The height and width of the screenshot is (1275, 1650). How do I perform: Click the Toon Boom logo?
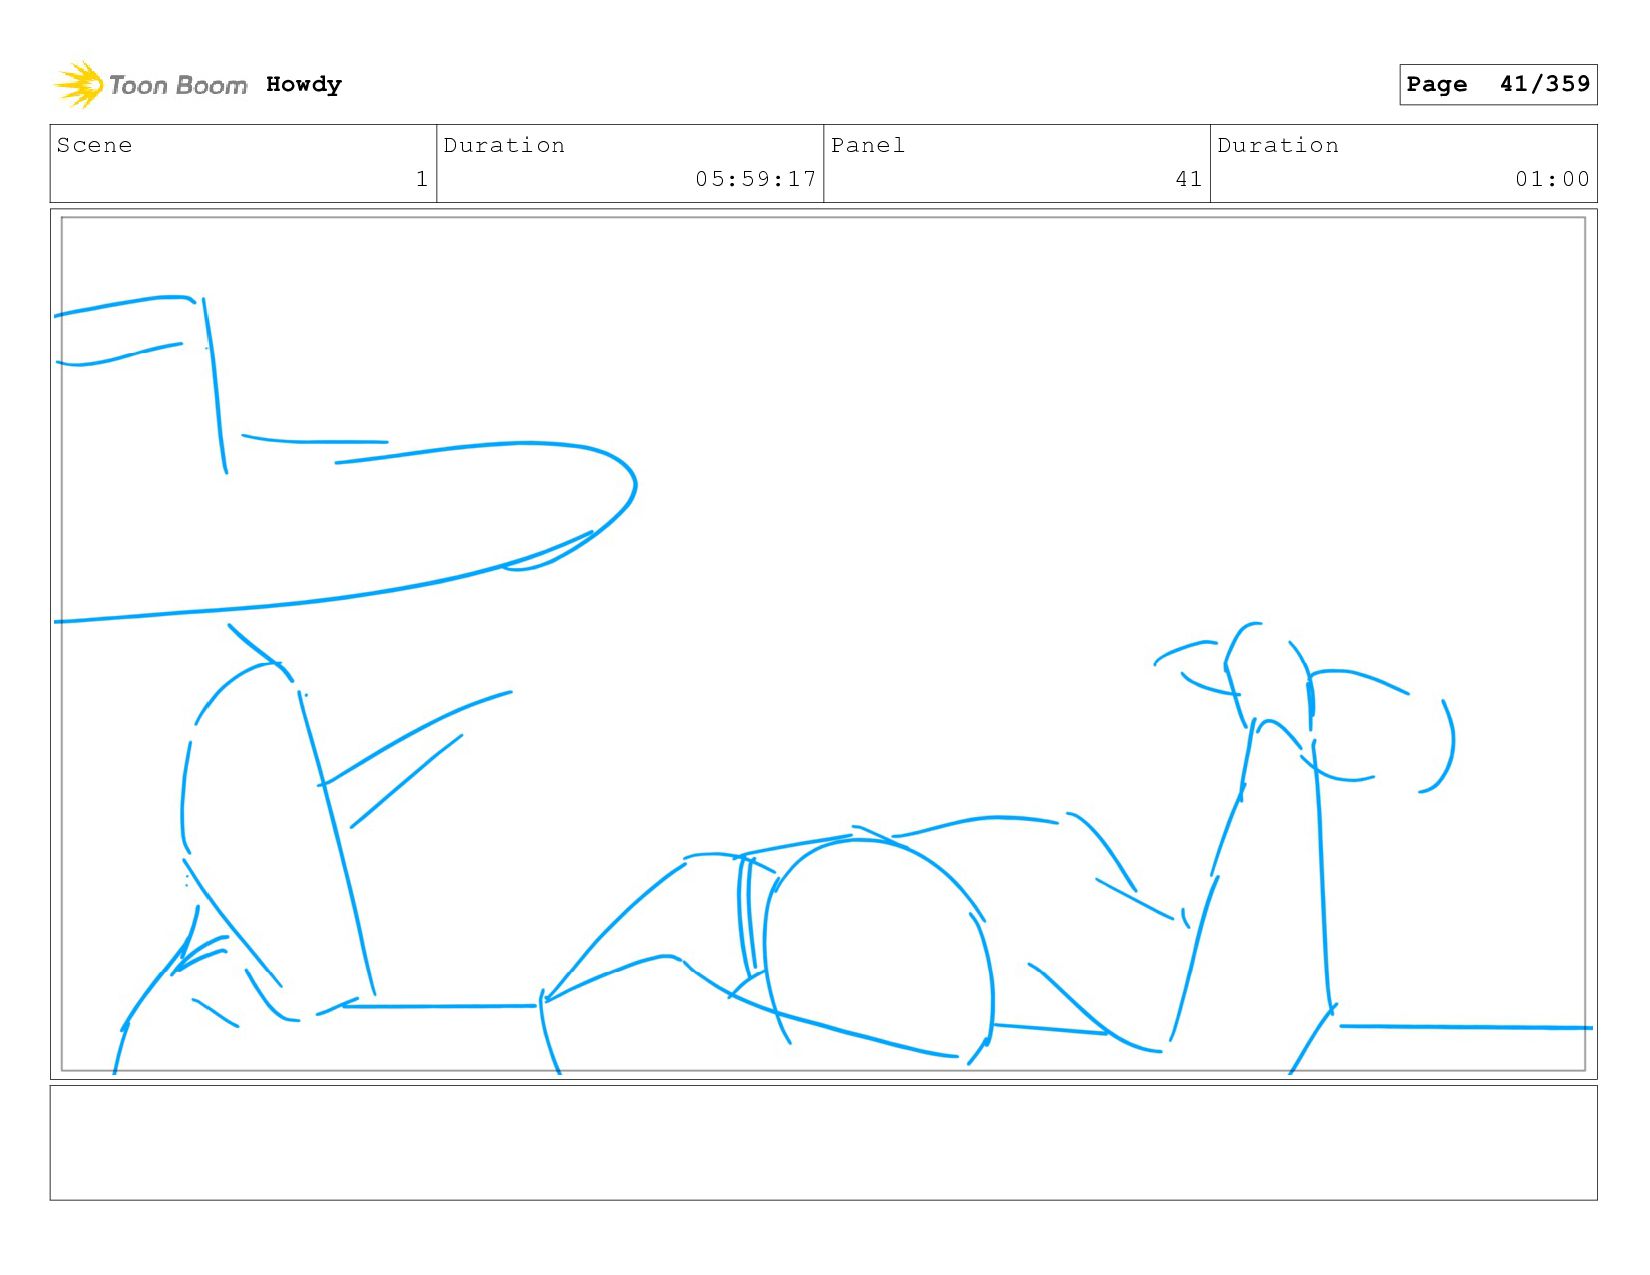pyautogui.click(x=150, y=85)
